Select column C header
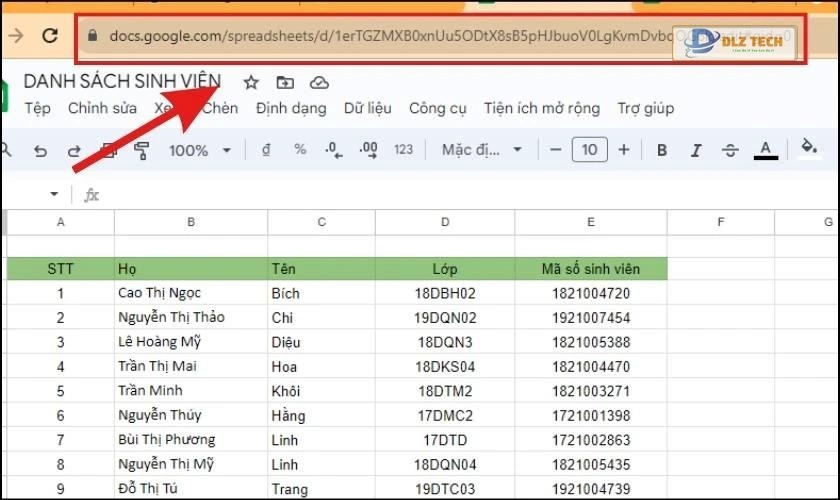 click(x=321, y=222)
